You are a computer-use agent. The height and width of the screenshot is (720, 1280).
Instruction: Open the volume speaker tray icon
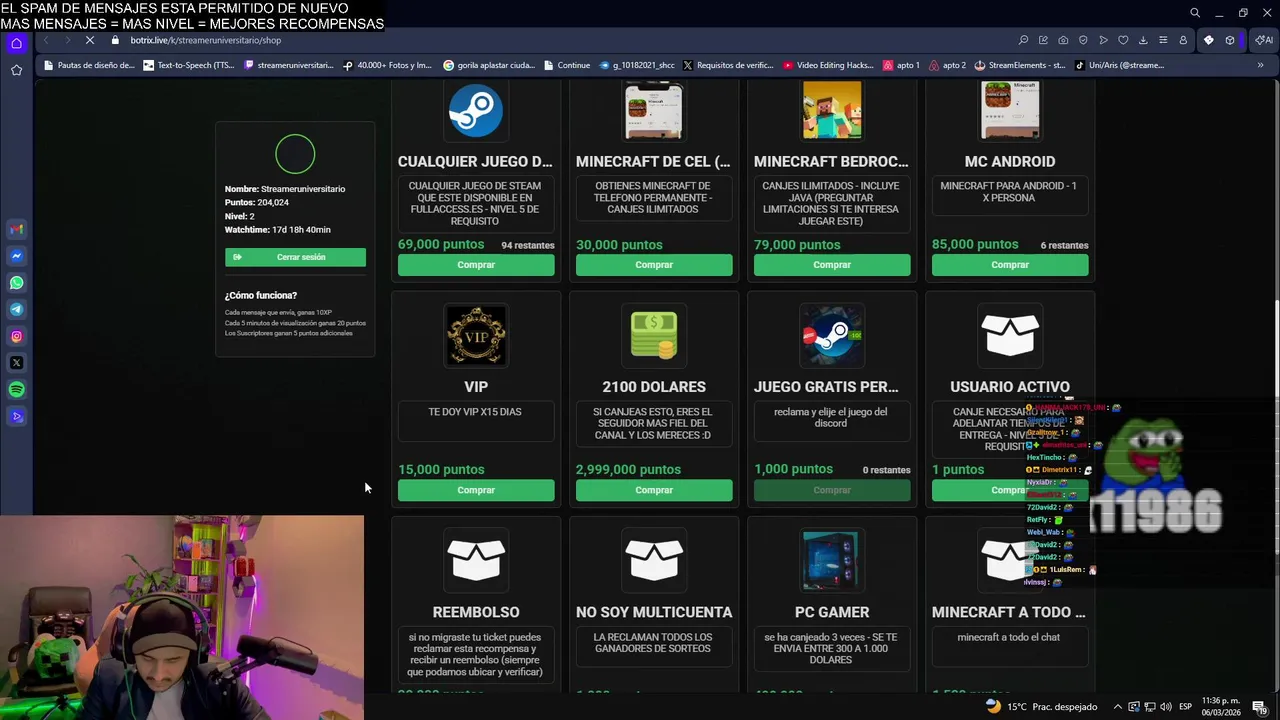coord(1164,707)
